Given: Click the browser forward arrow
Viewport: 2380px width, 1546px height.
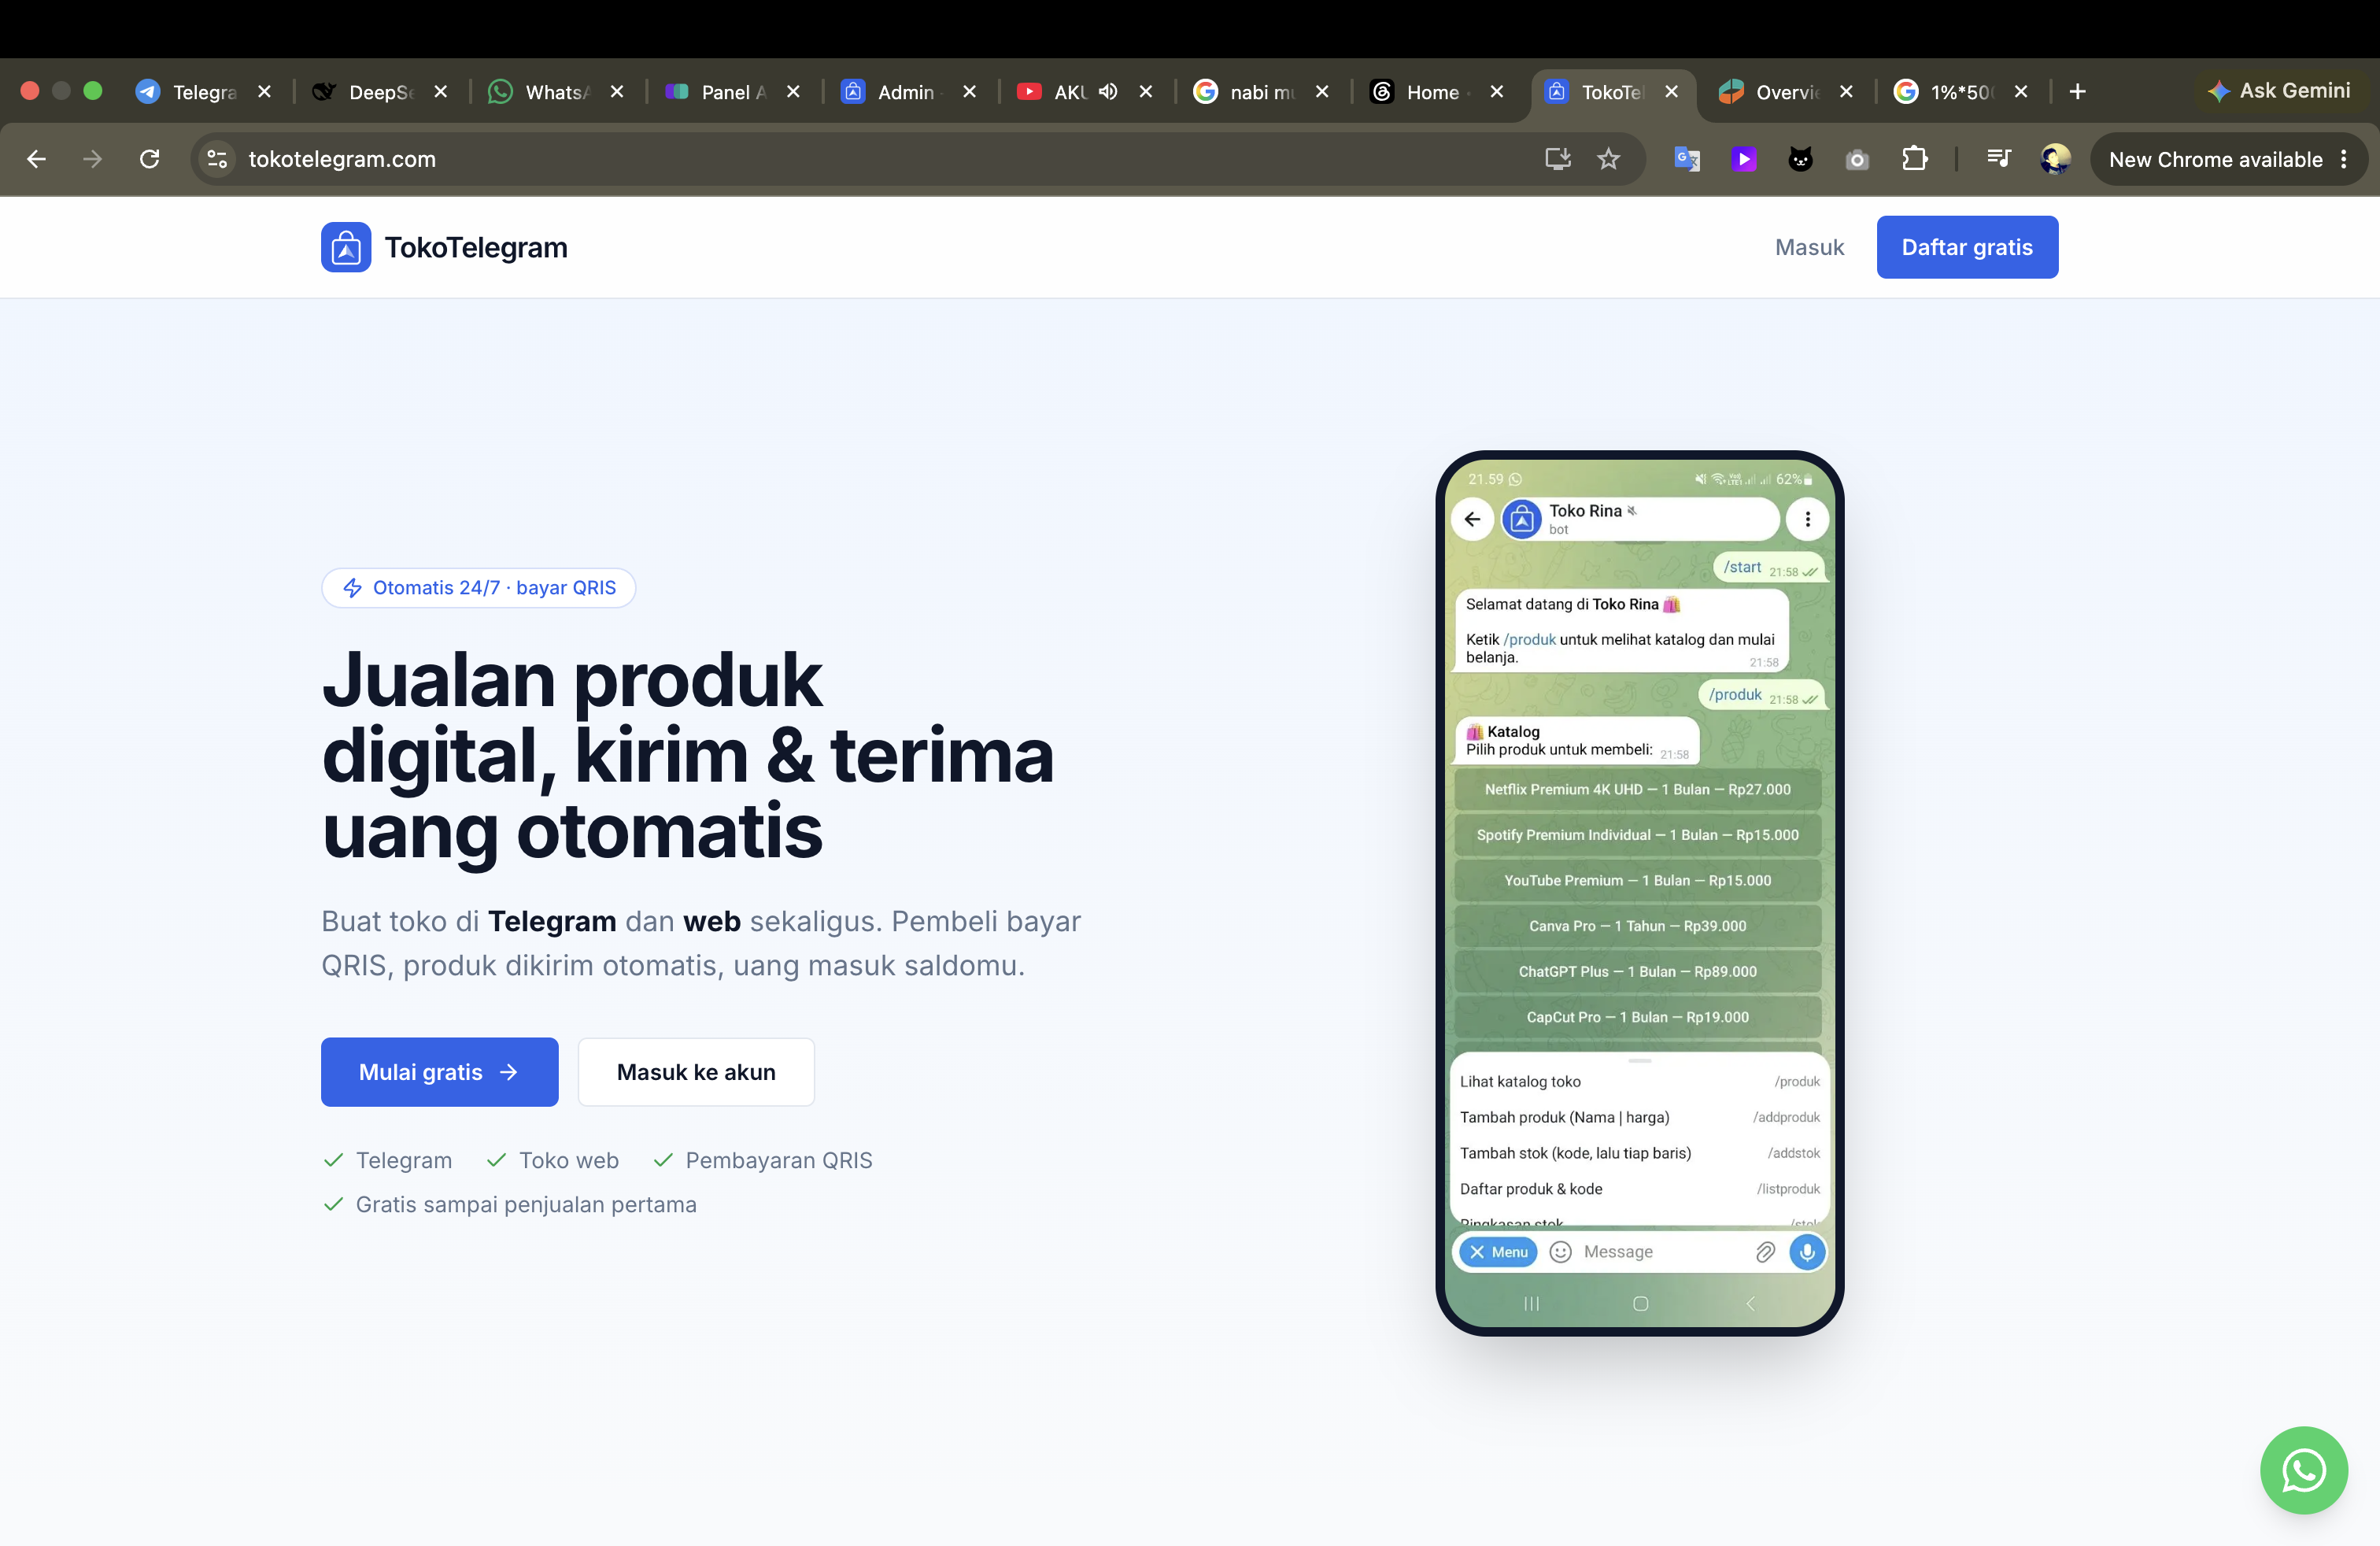Looking at the screenshot, I should (93, 159).
